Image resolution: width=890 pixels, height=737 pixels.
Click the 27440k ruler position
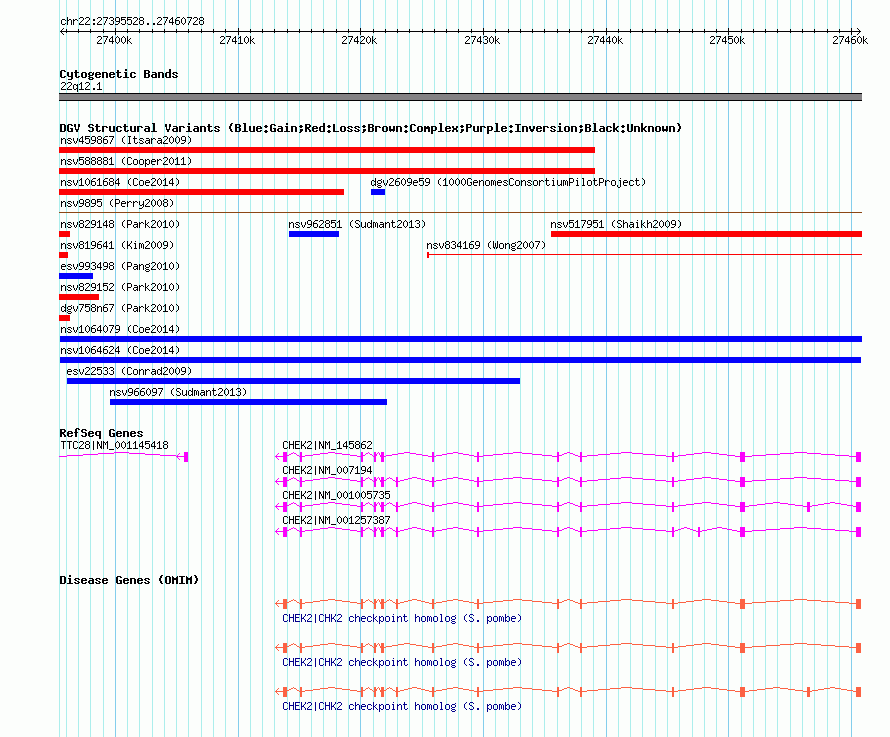click(x=605, y=40)
